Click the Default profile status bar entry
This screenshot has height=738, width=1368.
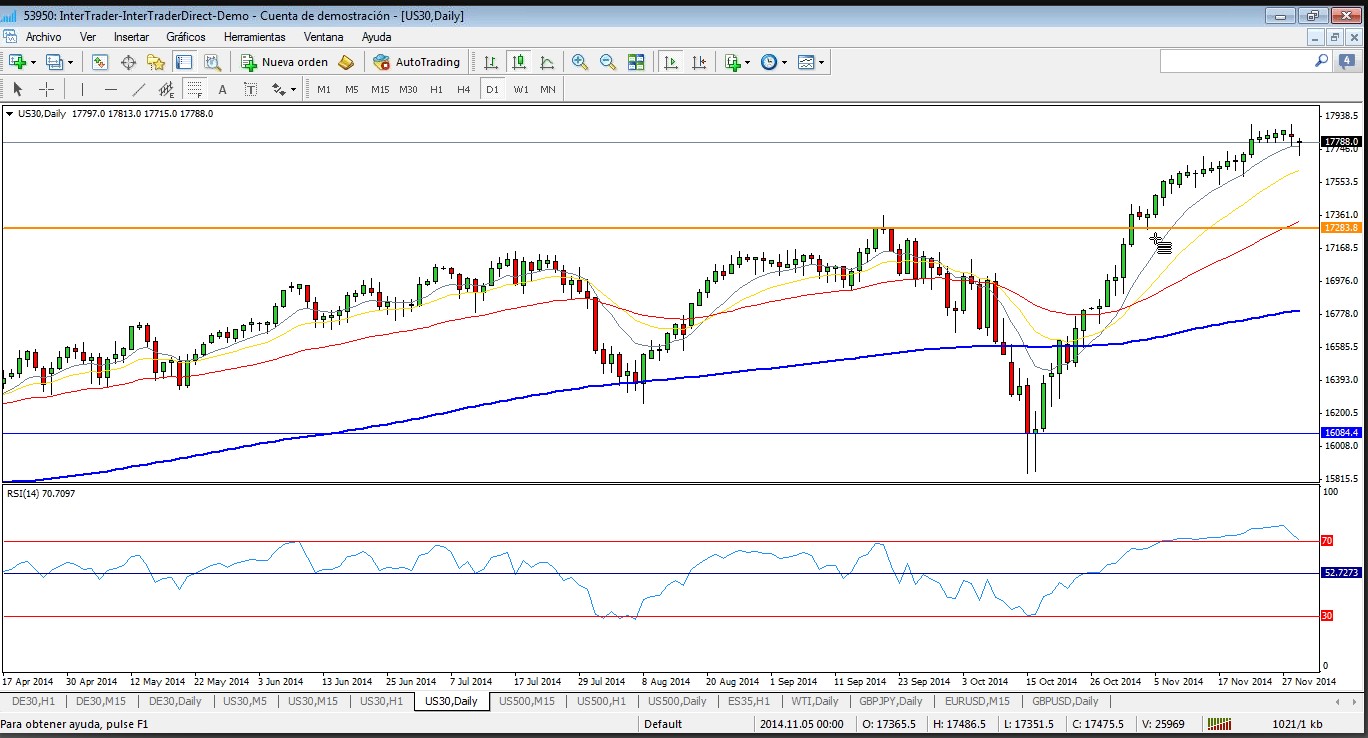coord(663,724)
